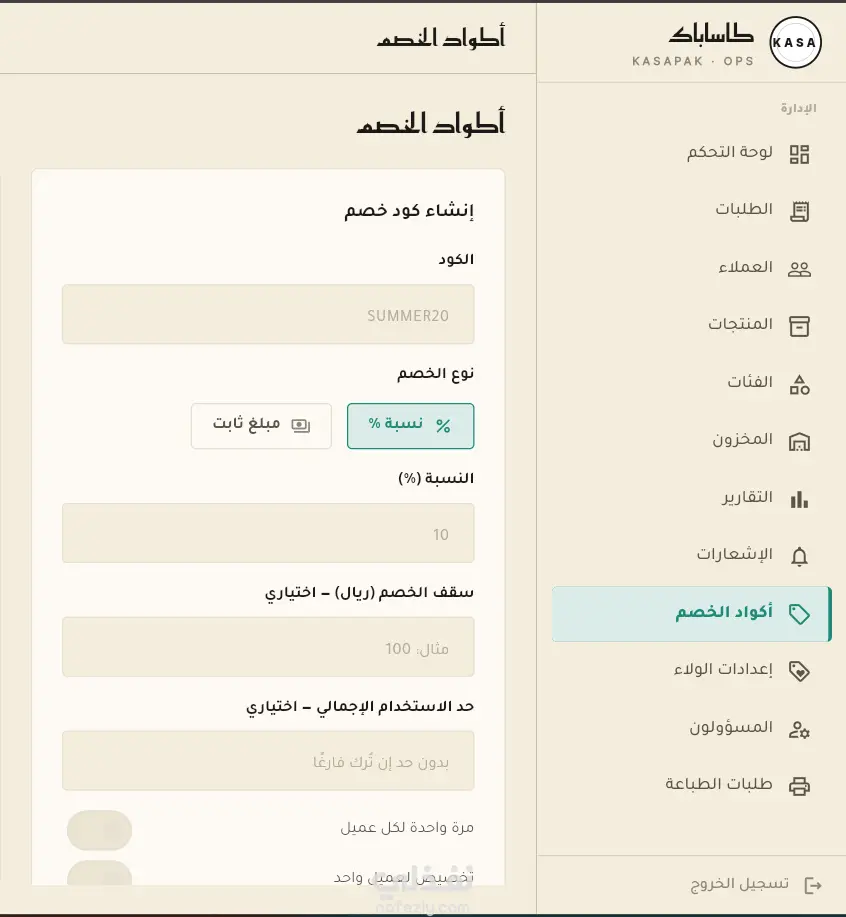
Task: Focus the code field showing SUMMER20
Action: pos(268,315)
